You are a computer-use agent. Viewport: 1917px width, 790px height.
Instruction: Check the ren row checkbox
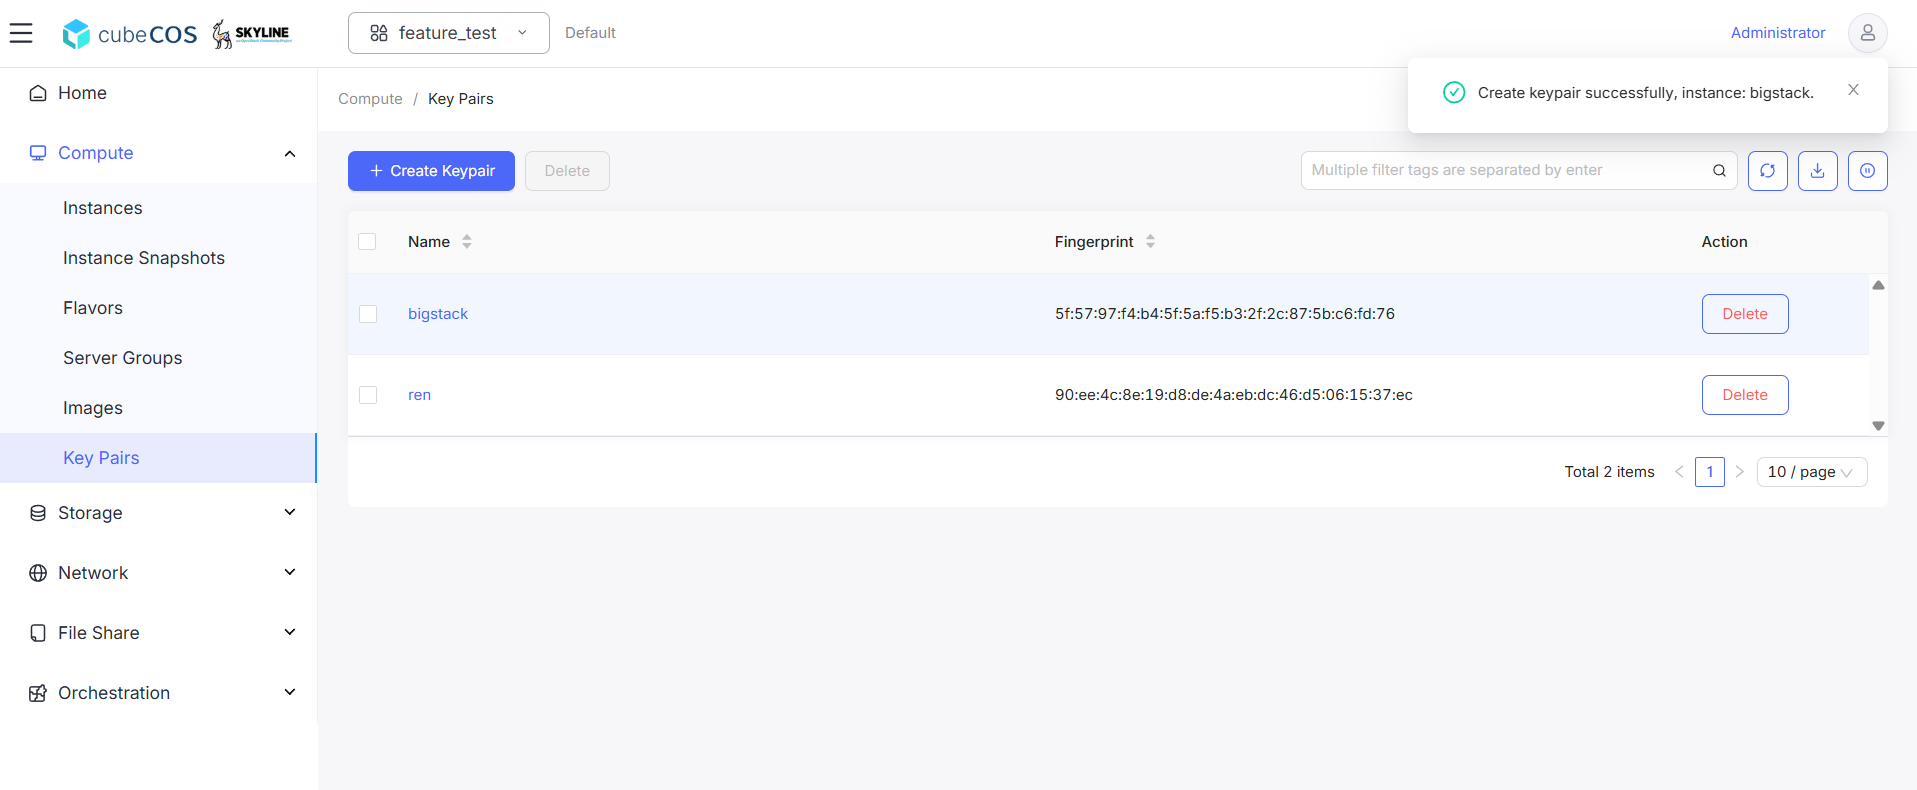(368, 395)
